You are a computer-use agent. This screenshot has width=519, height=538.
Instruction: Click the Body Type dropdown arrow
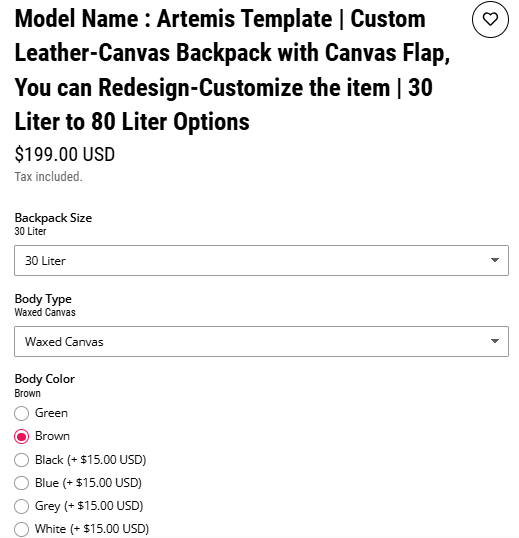(x=495, y=341)
